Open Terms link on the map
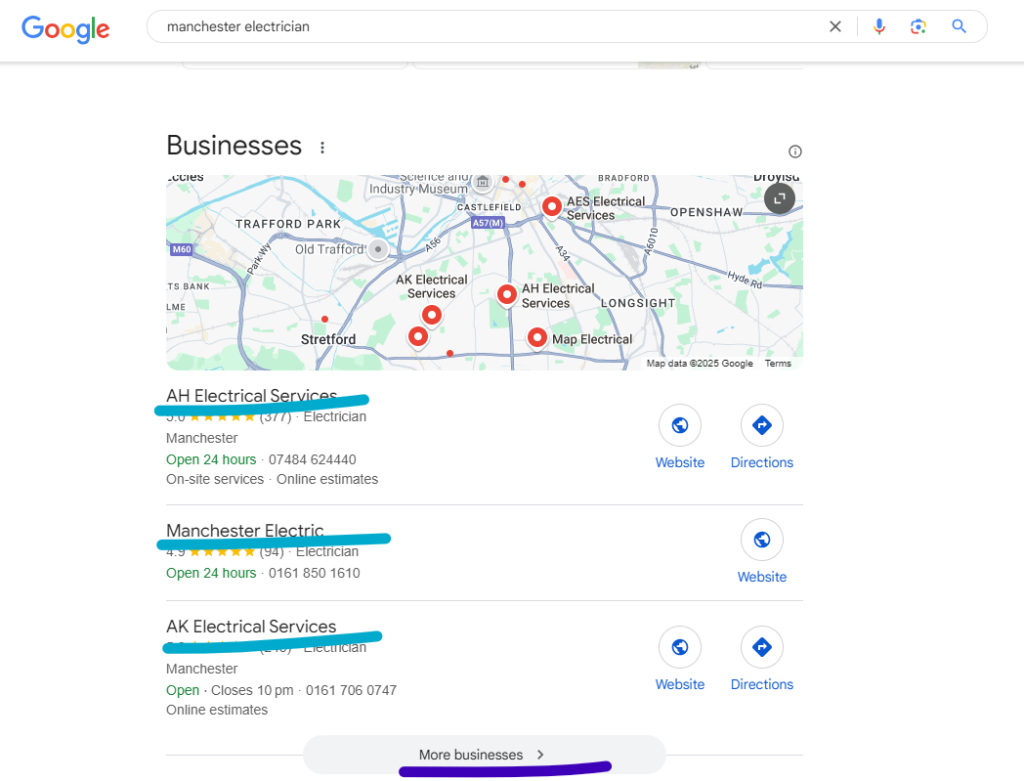Image resolution: width=1024 pixels, height=781 pixels. click(778, 364)
